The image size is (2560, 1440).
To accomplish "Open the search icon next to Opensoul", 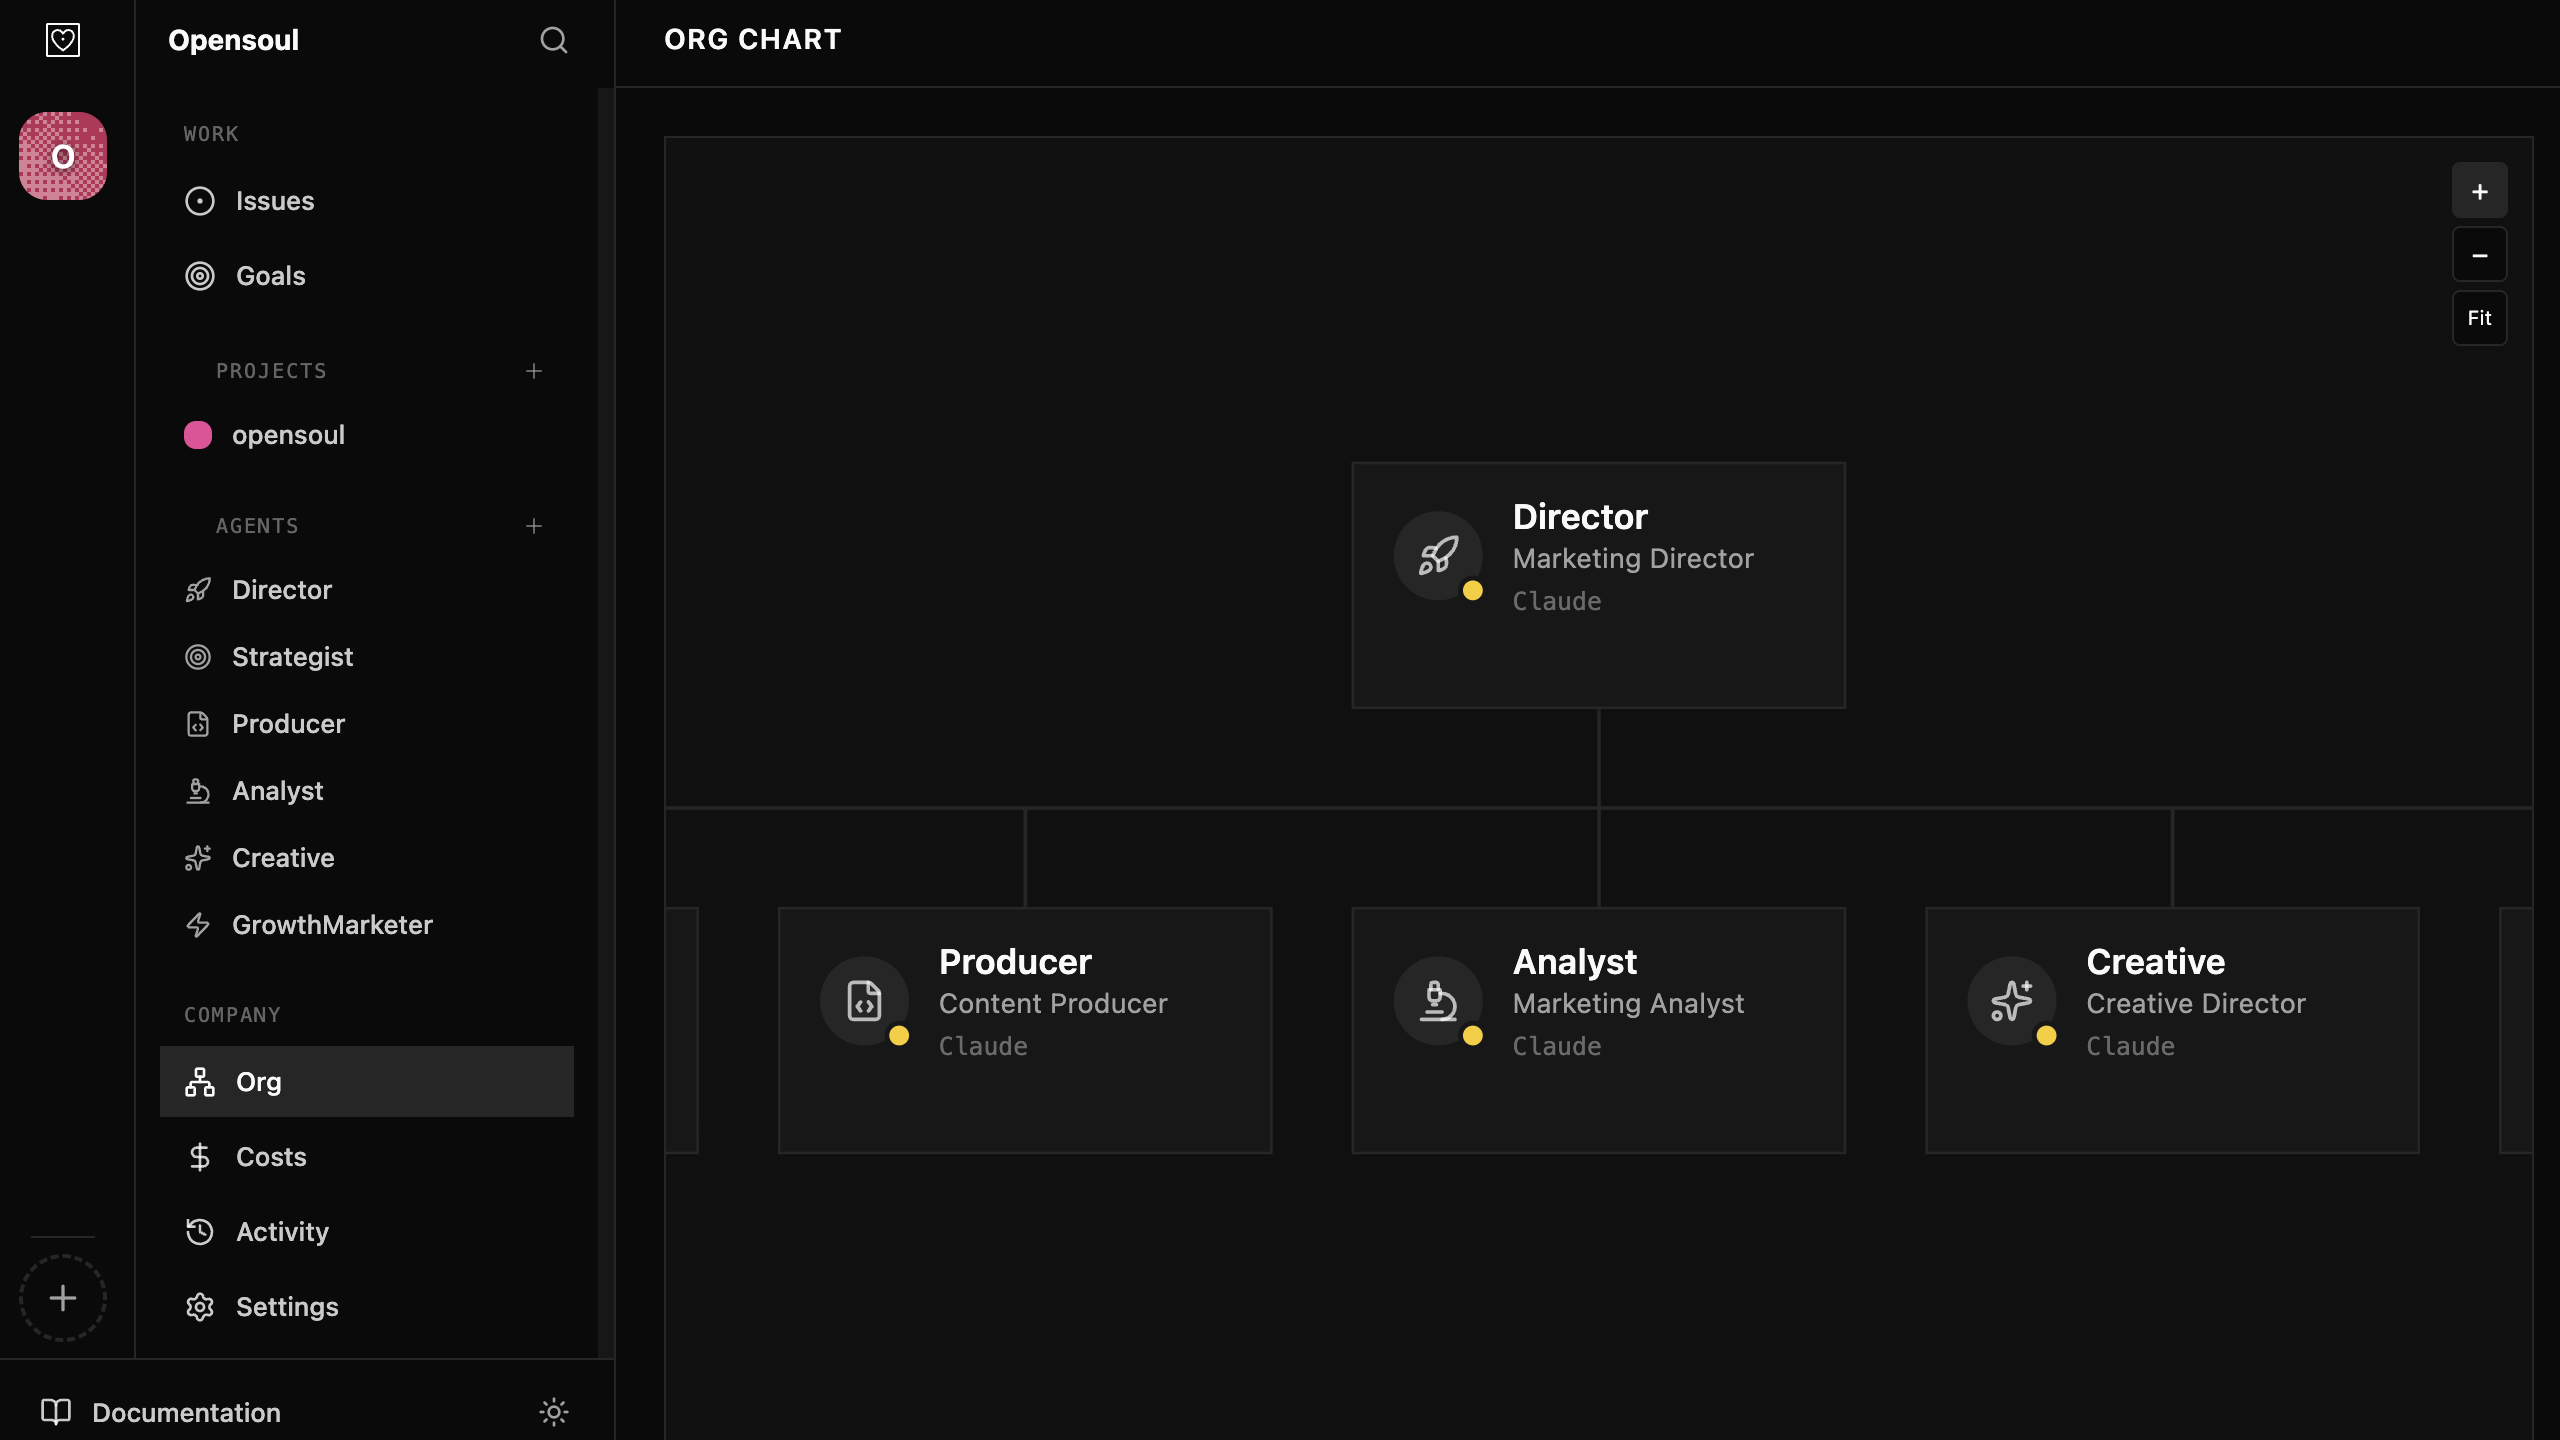I will pyautogui.click(x=554, y=41).
